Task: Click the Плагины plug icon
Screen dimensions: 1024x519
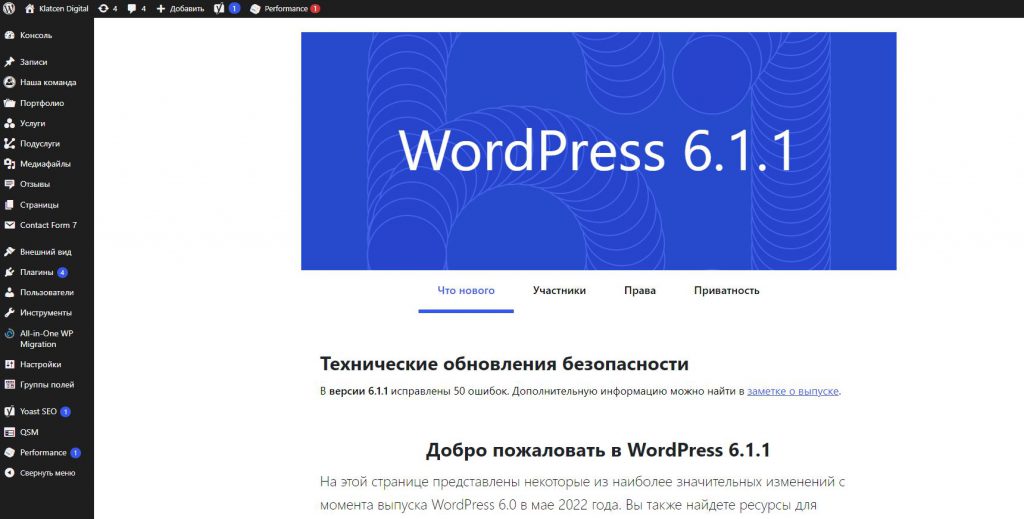Action: point(9,272)
